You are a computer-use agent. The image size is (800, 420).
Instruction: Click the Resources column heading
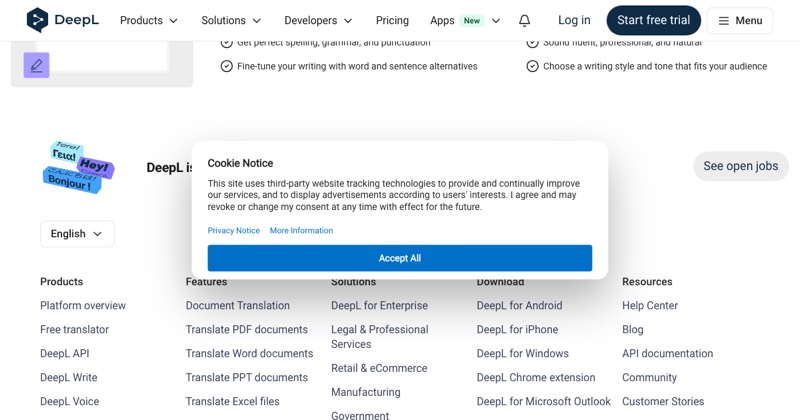point(647,282)
